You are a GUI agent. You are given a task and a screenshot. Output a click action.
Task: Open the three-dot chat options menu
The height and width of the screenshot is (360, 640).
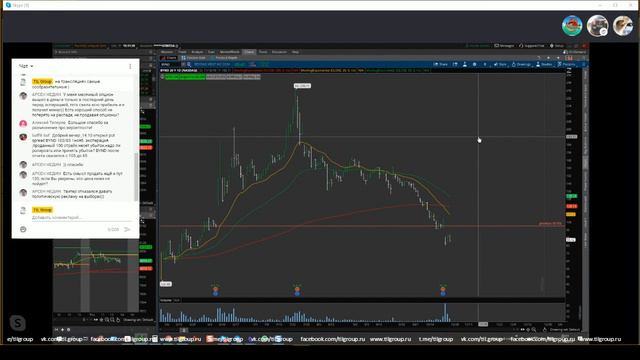click(x=130, y=66)
